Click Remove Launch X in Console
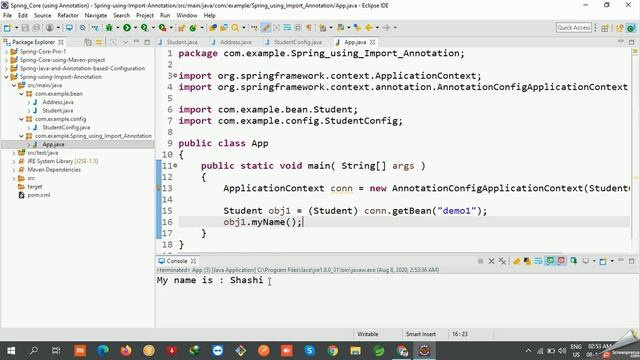Viewport: 640px width, 360px height. pyautogui.click(x=491, y=261)
